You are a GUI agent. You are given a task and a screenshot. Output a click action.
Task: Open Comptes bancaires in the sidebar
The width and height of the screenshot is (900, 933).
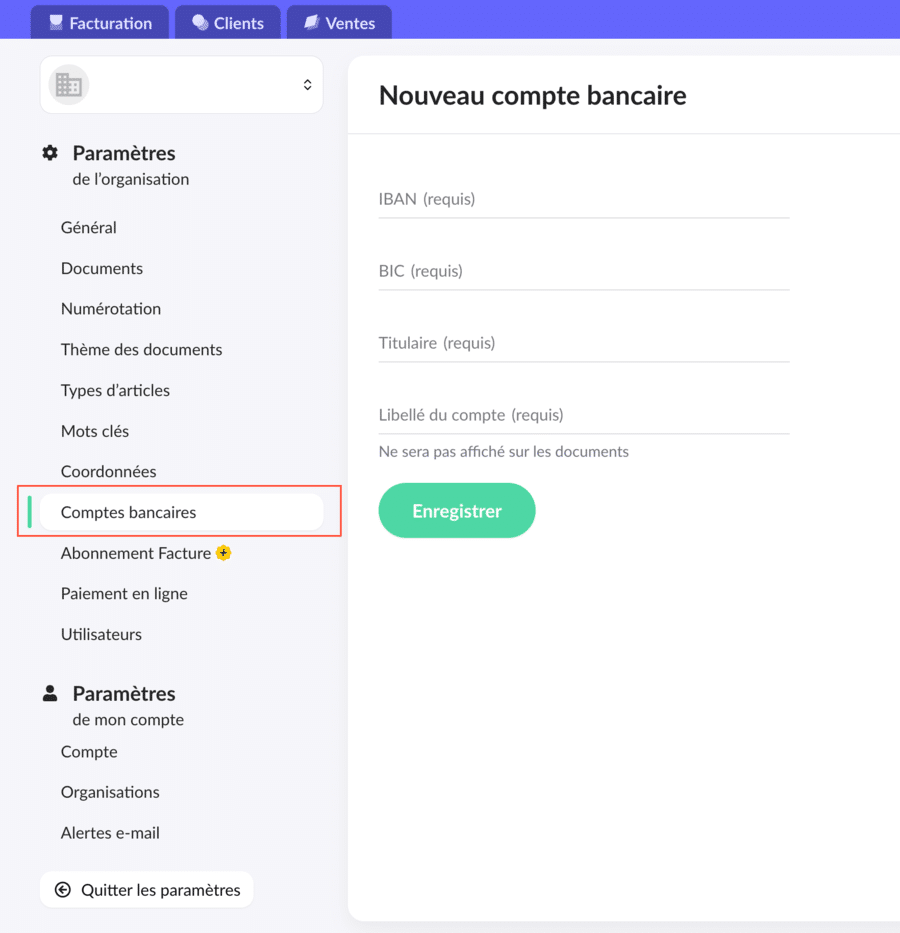(x=181, y=512)
